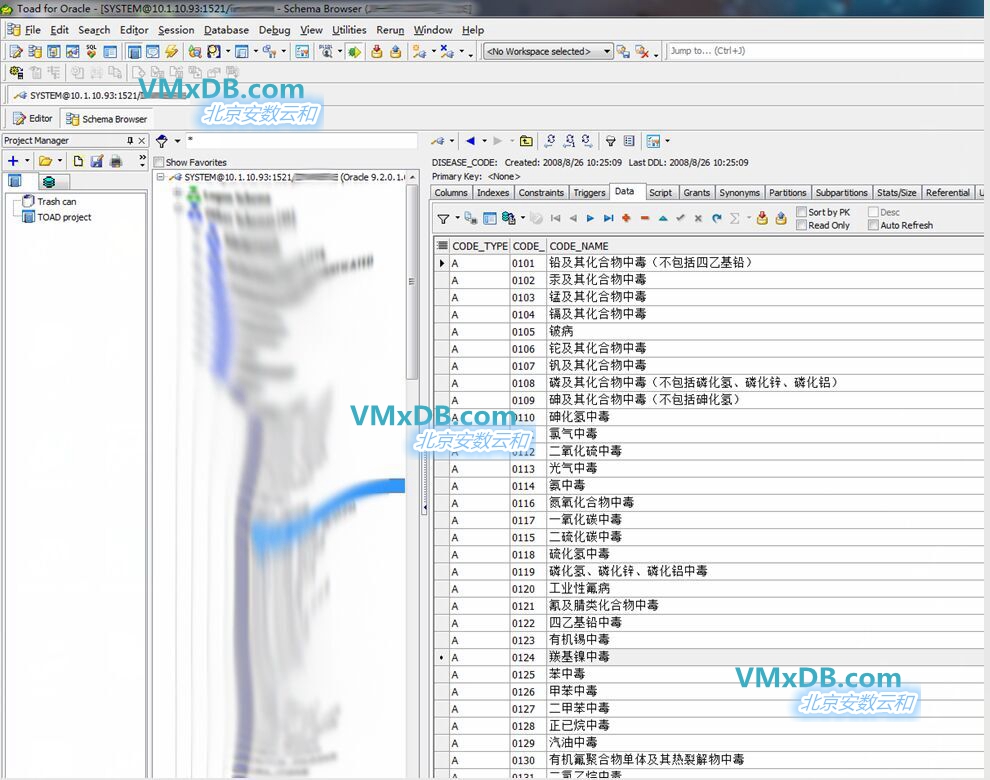This screenshot has height=780, width=990.
Task: Click the main toolbar commit icon
Action: [x=377, y=51]
